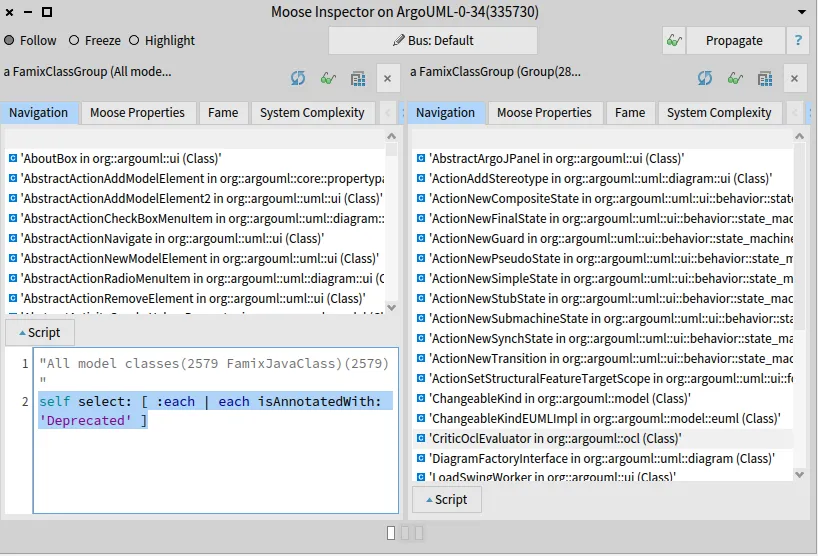Select 'ActionNewSubmachineState' row
The image size is (818, 556).
(604, 318)
